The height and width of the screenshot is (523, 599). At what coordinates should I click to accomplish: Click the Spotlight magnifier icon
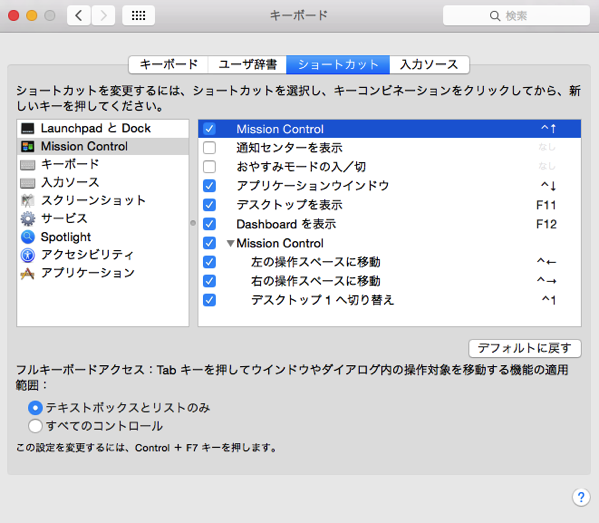(28, 237)
